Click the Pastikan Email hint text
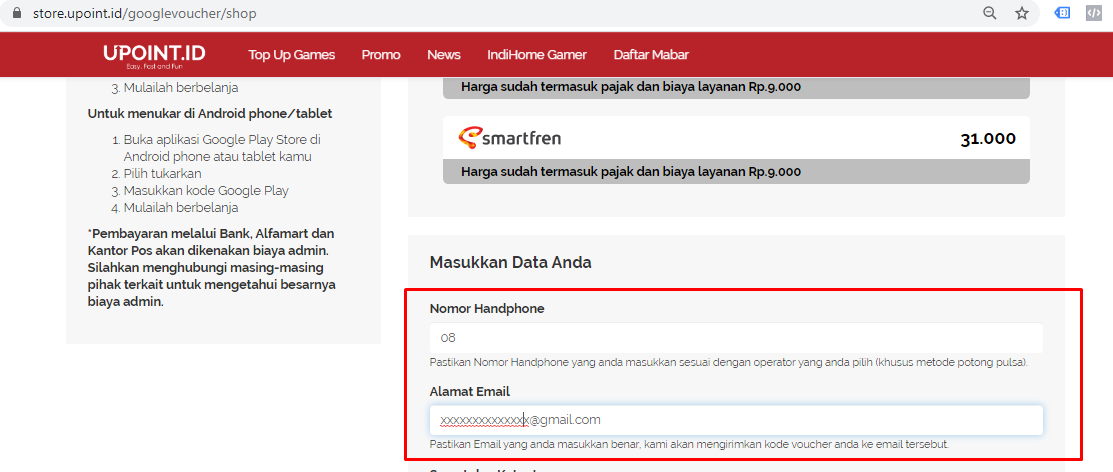 [x=689, y=445]
